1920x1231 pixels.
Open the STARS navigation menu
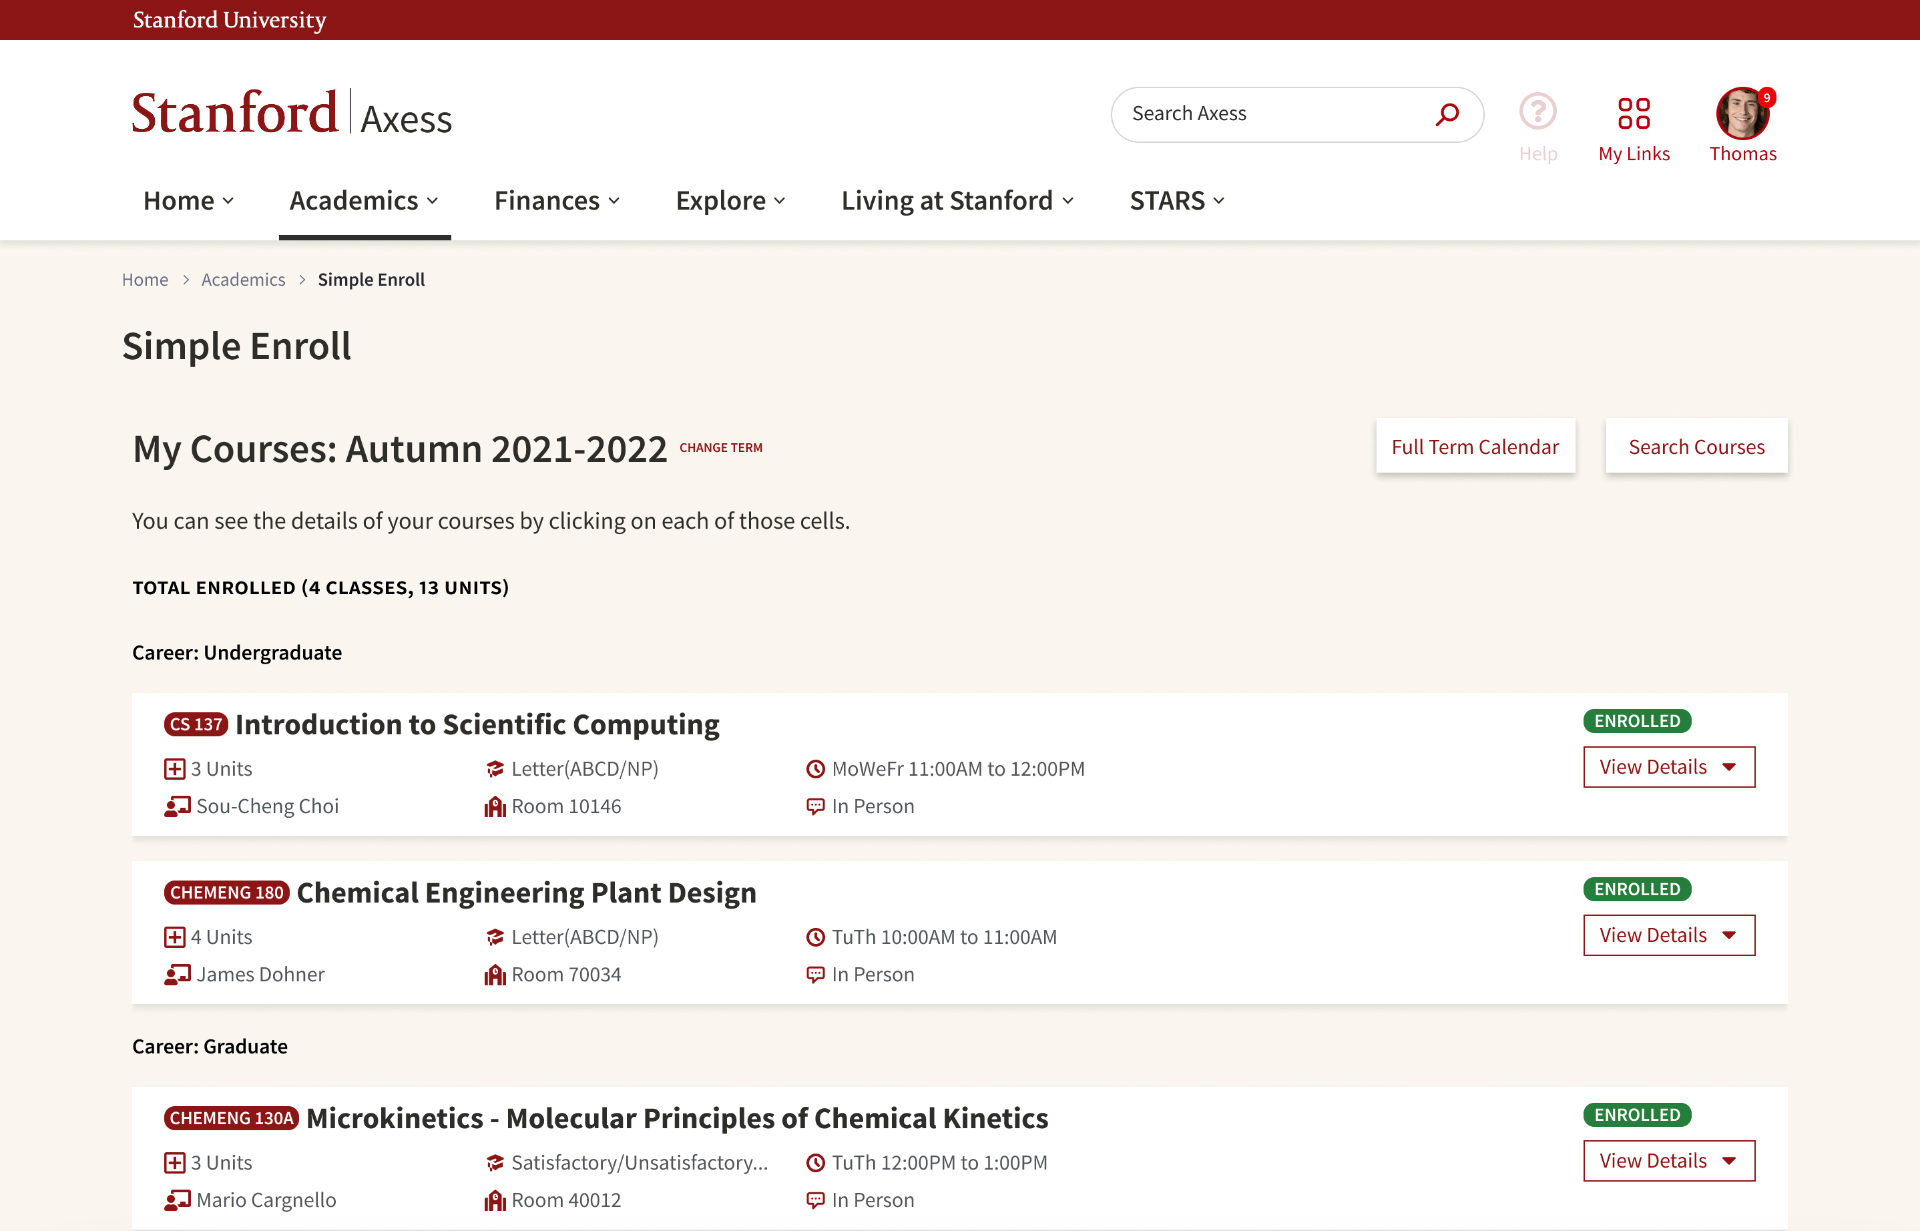[1177, 201]
